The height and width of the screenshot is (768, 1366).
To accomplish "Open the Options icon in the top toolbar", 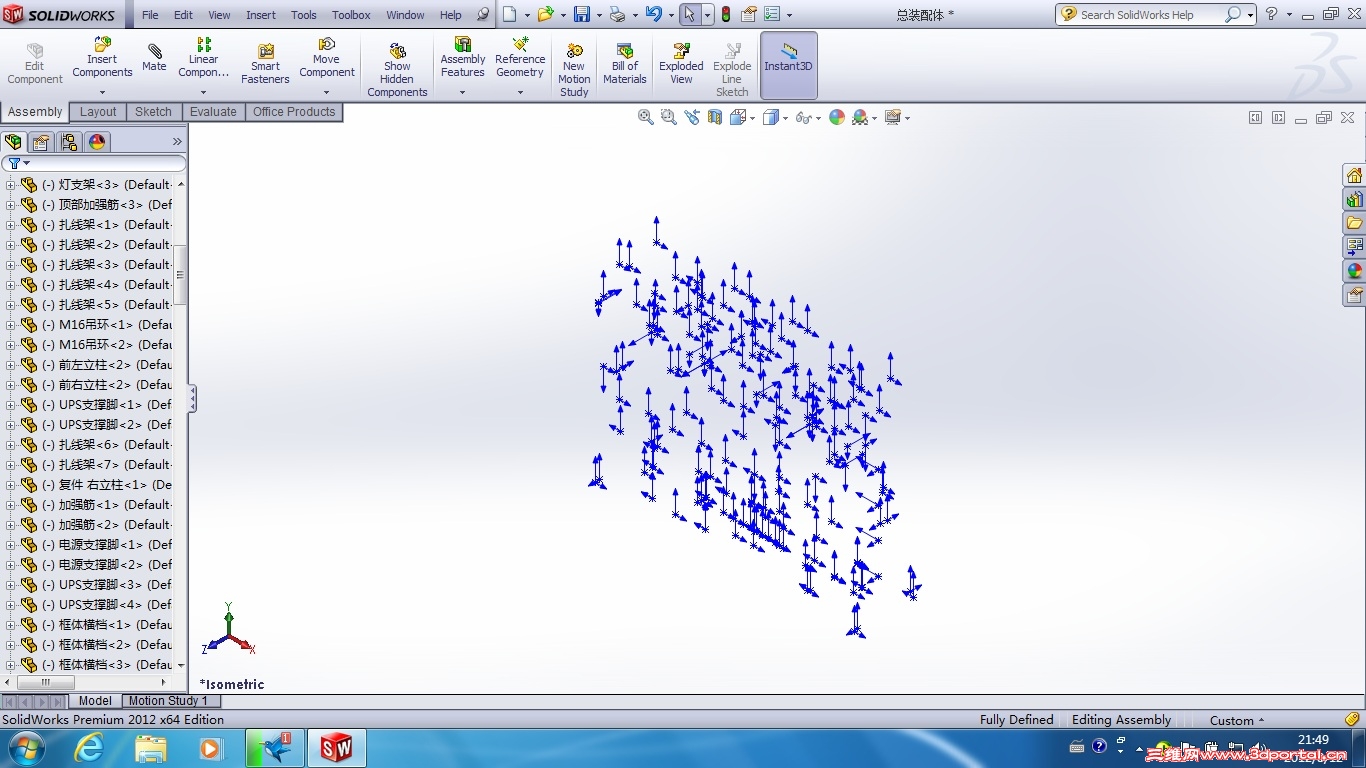I will click(x=772, y=14).
